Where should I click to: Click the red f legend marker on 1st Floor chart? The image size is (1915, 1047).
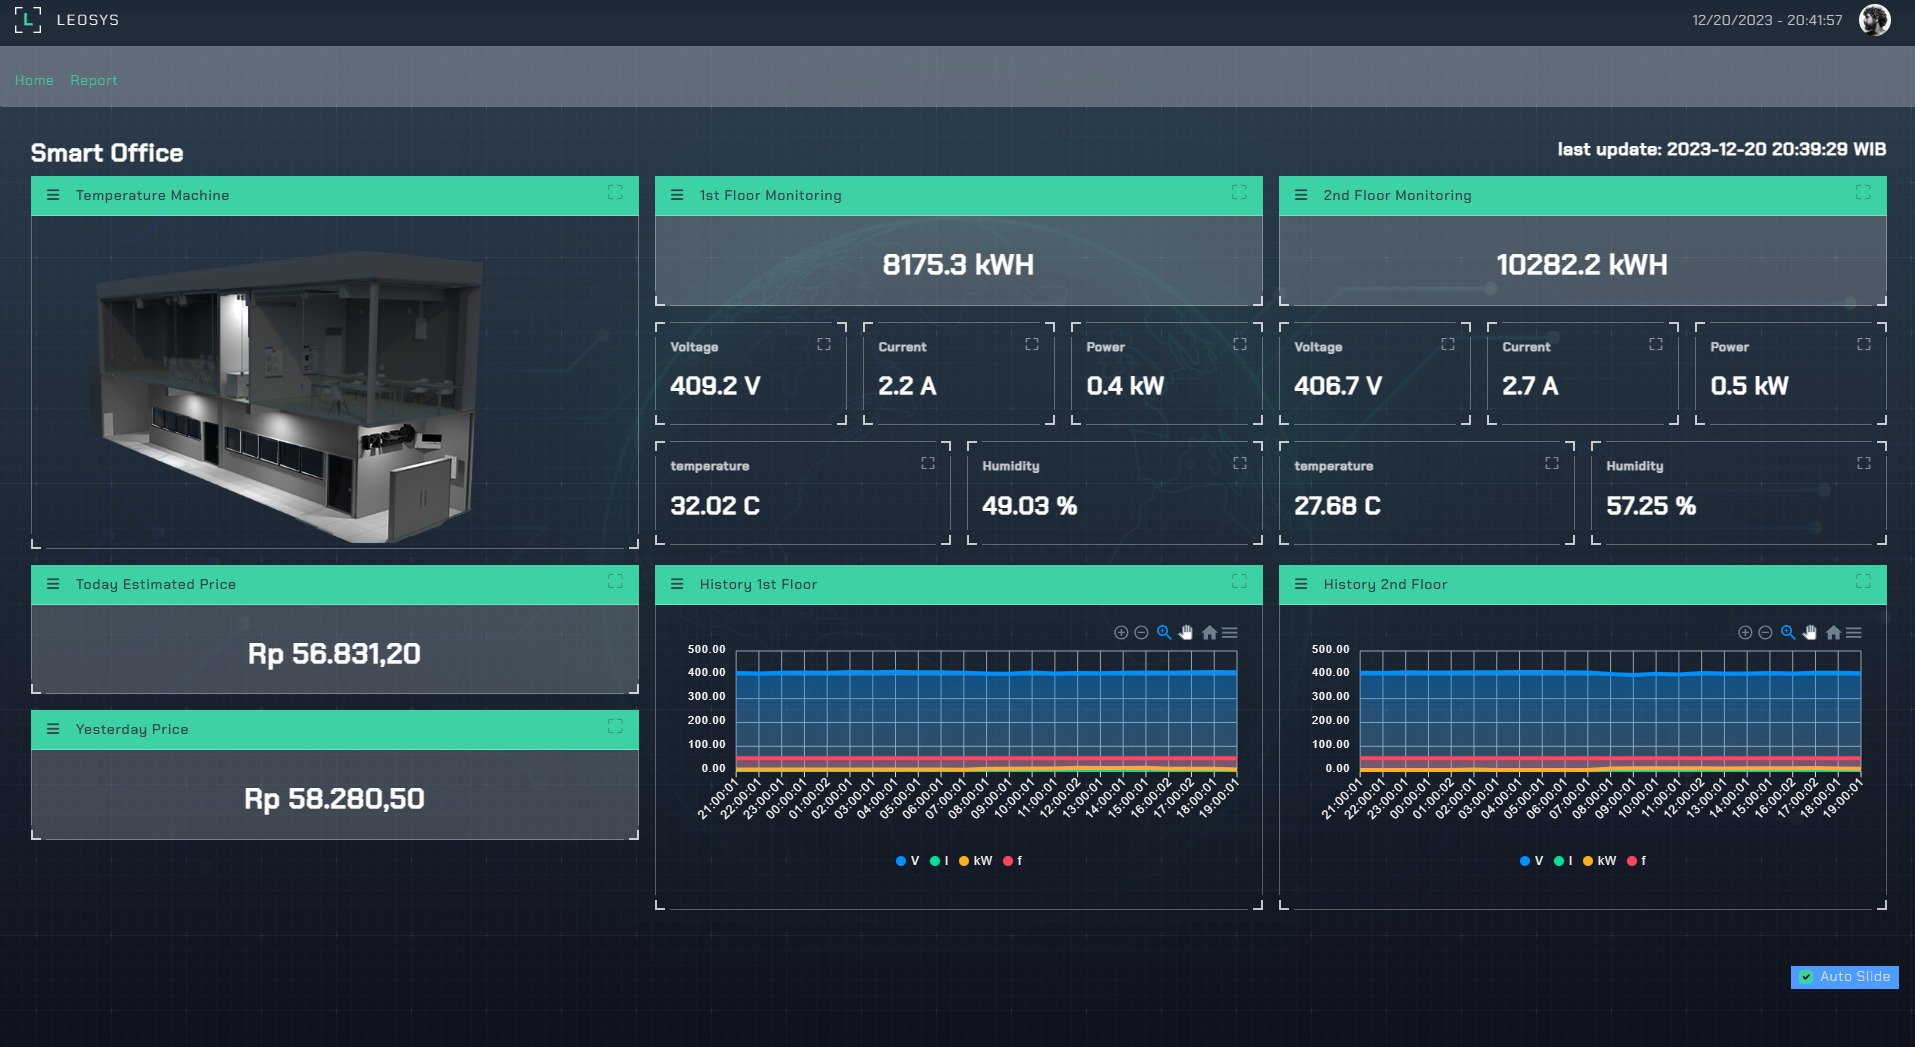tap(1008, 861)
